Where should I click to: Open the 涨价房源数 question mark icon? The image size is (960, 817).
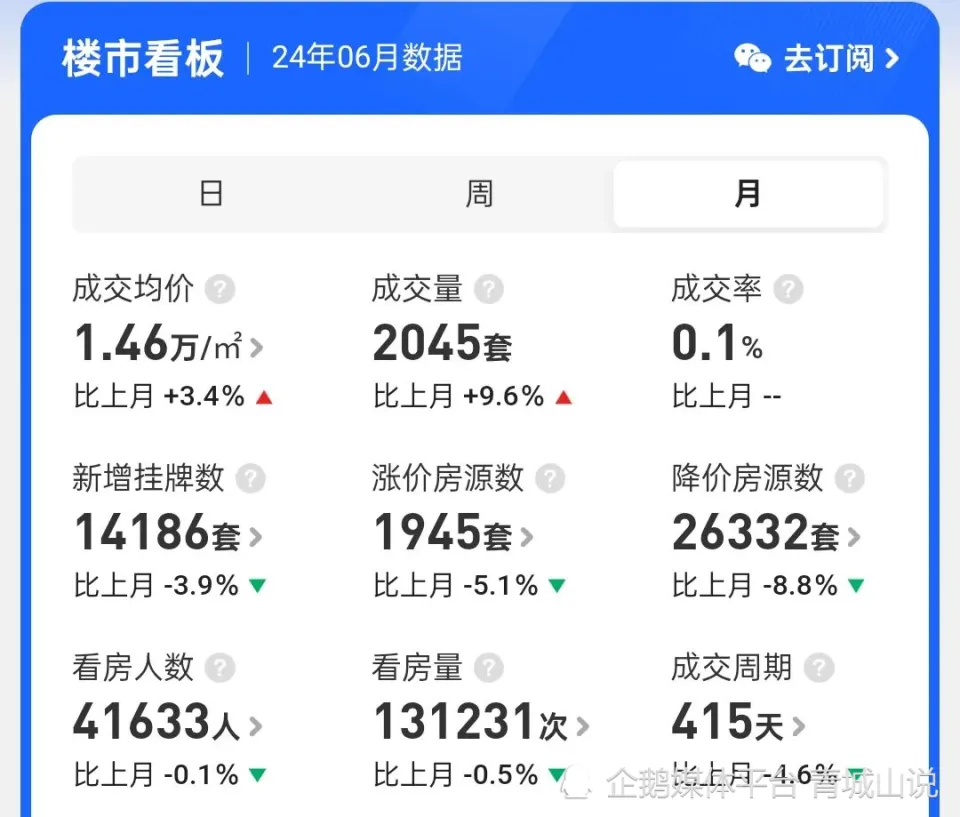[x=551, y=479]
